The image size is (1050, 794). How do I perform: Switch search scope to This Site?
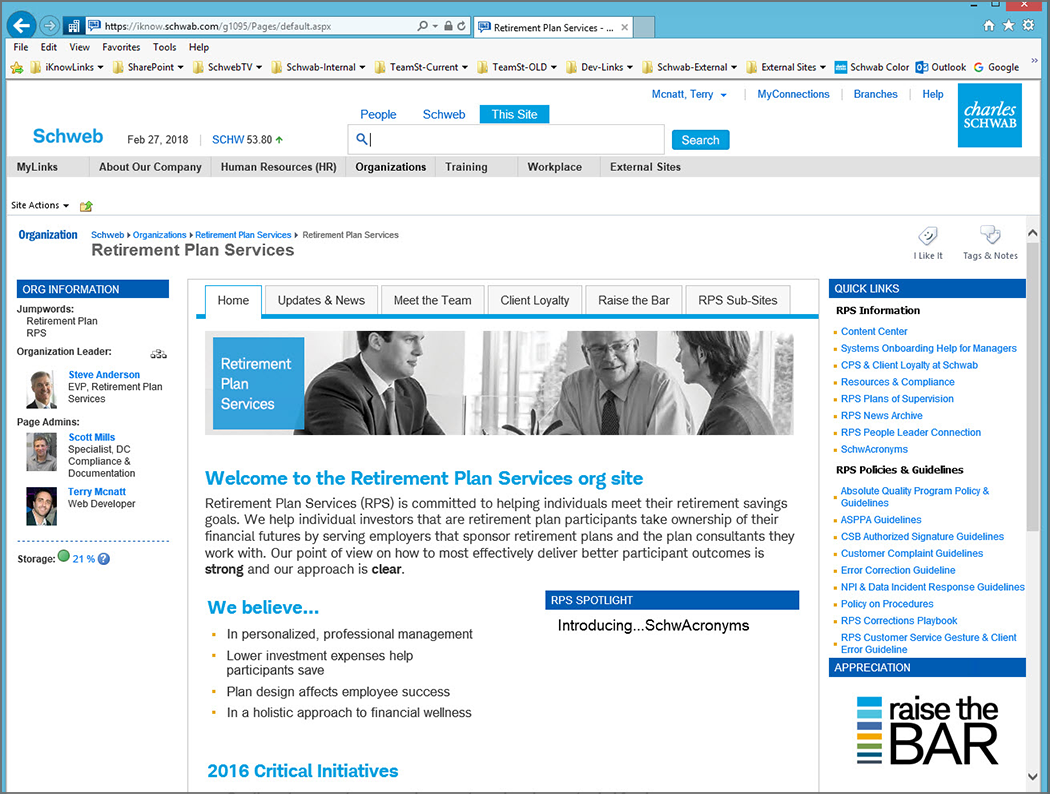tap(514, 114)
